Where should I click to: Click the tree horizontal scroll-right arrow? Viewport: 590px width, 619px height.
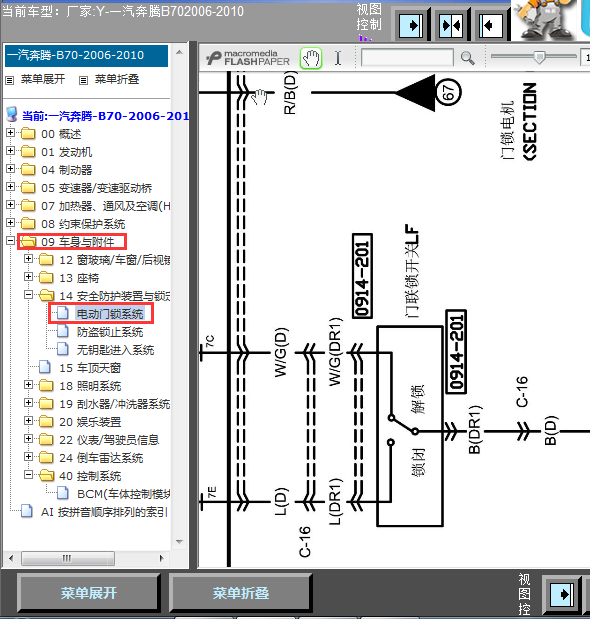click(161, 558)
